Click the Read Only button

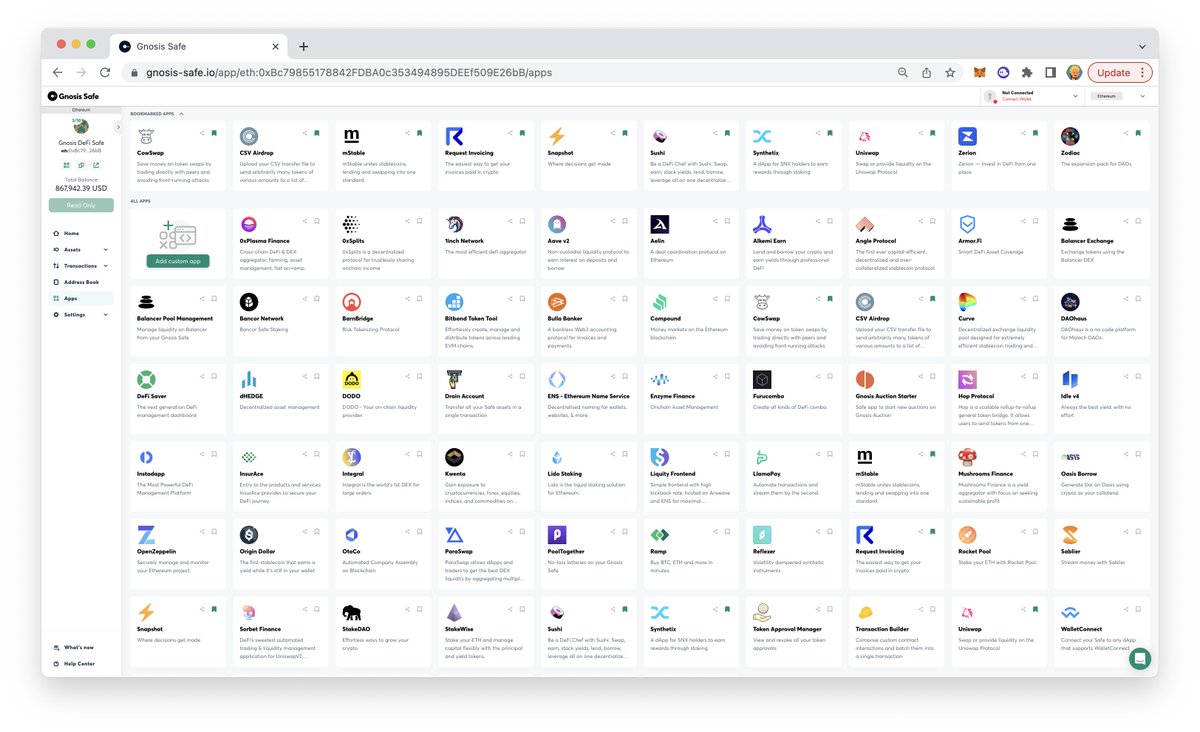(81, 205)
